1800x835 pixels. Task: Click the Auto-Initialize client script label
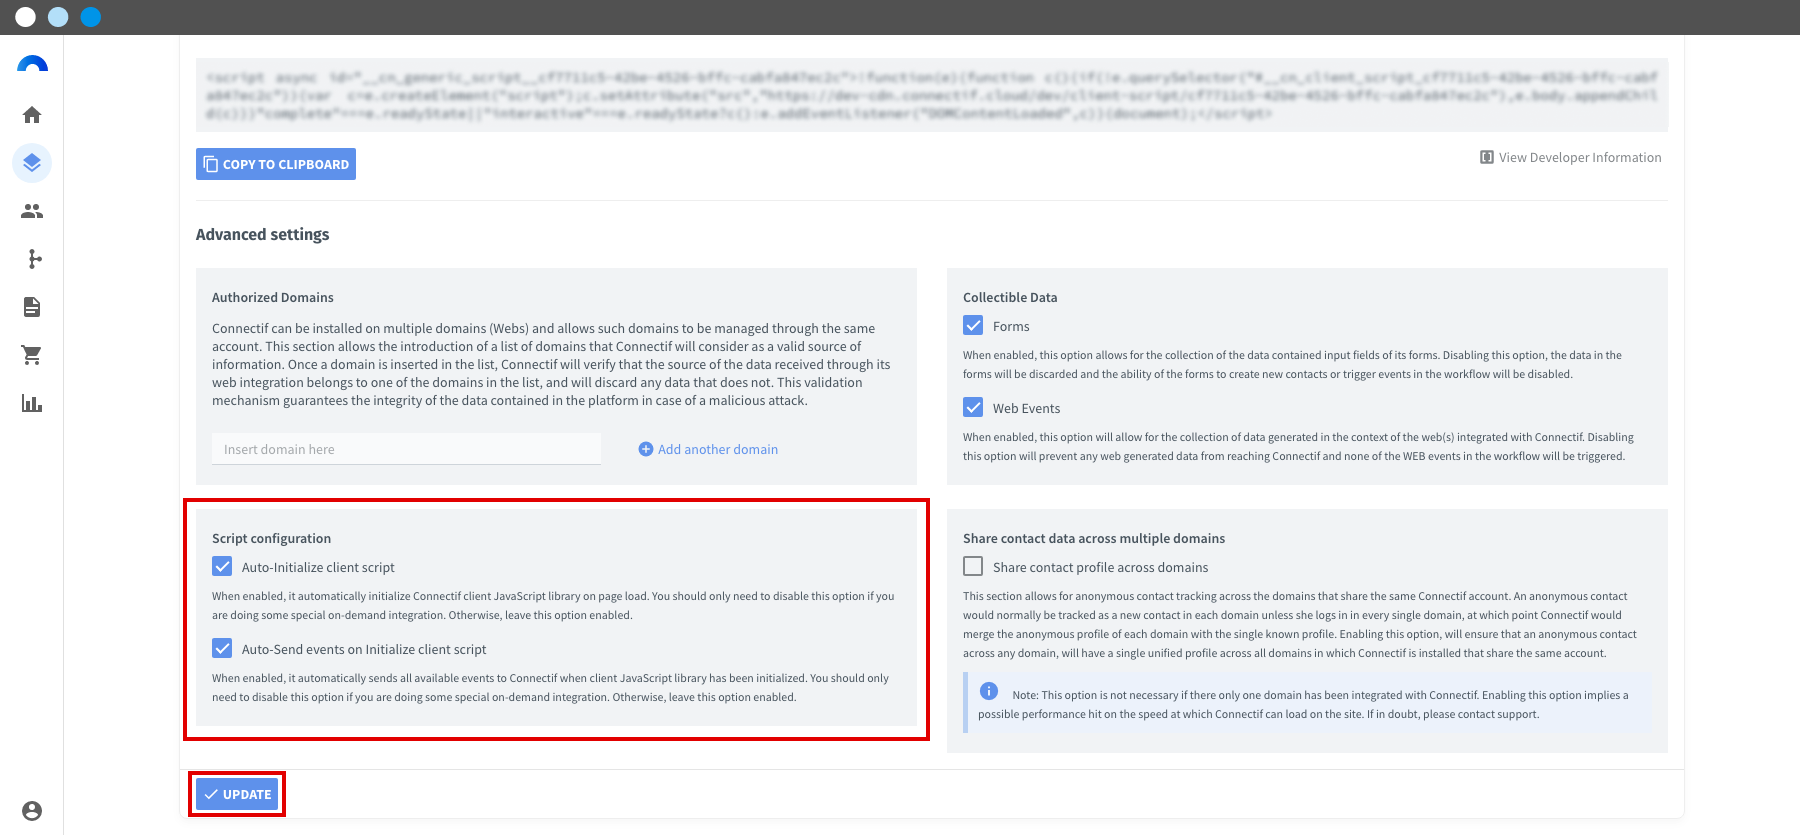tap(318, 567)
